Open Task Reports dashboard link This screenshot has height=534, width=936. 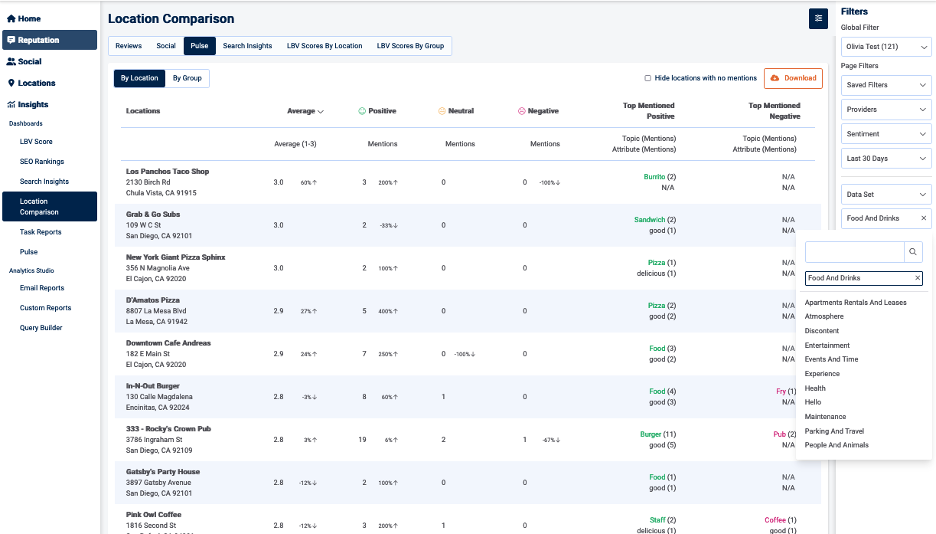click(40, 232)
